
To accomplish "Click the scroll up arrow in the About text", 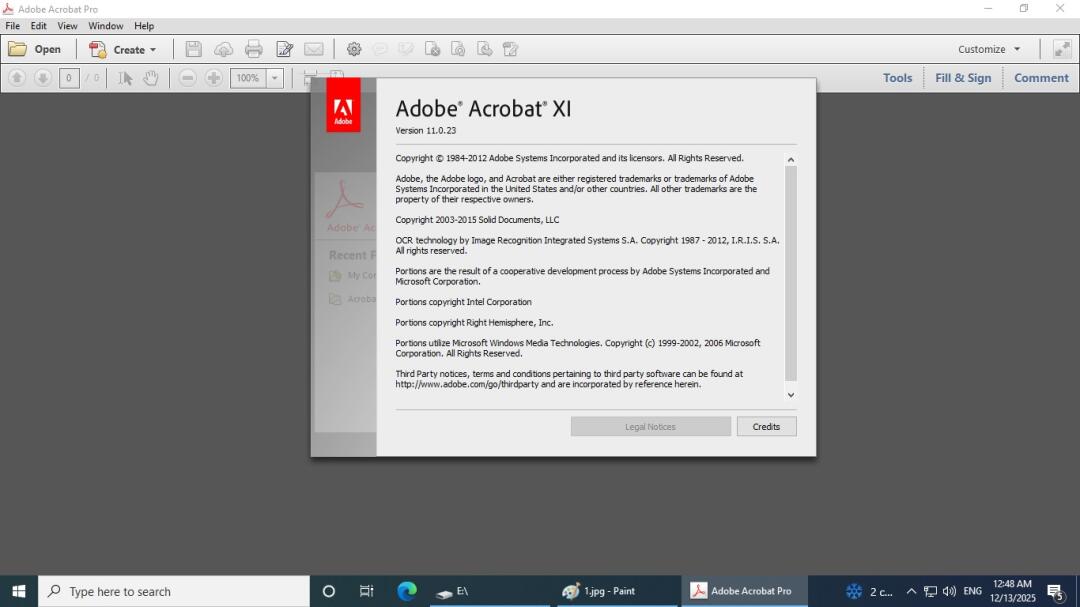I will pyautogui.click(x=791, y=160).
